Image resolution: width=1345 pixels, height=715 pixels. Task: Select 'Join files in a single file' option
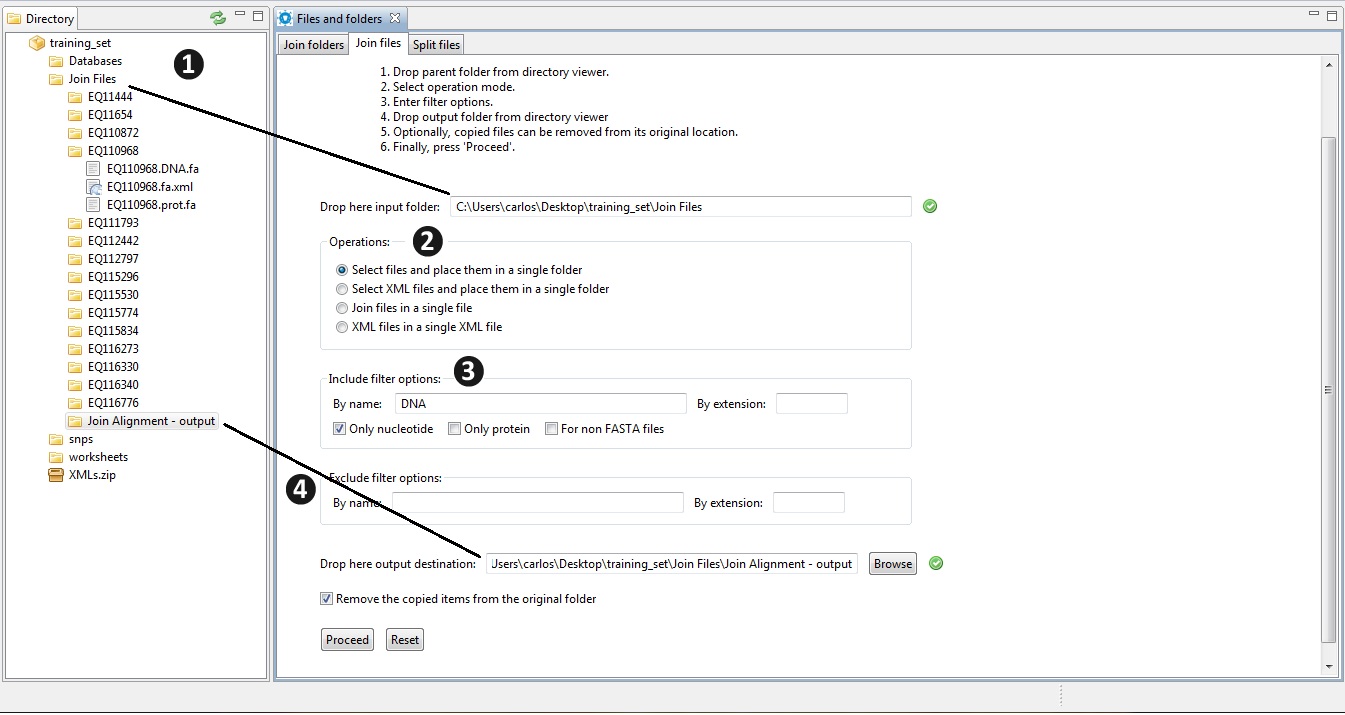click(x=342, y=308)
